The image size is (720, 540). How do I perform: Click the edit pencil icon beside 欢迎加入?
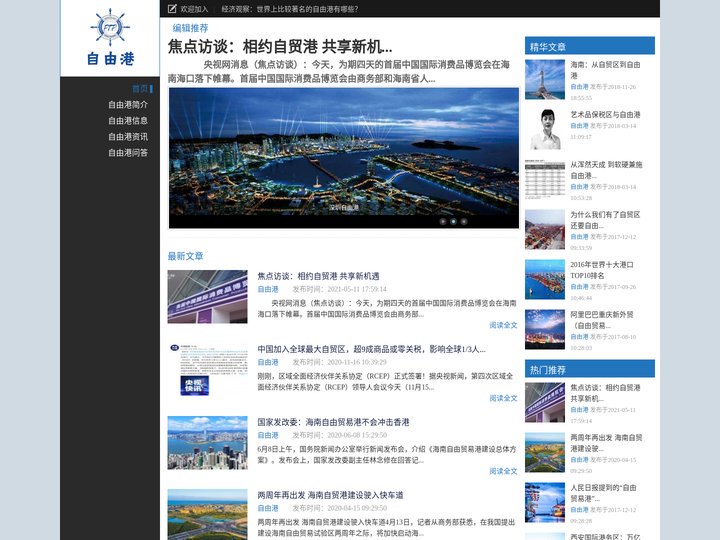(x=172, y=9)
